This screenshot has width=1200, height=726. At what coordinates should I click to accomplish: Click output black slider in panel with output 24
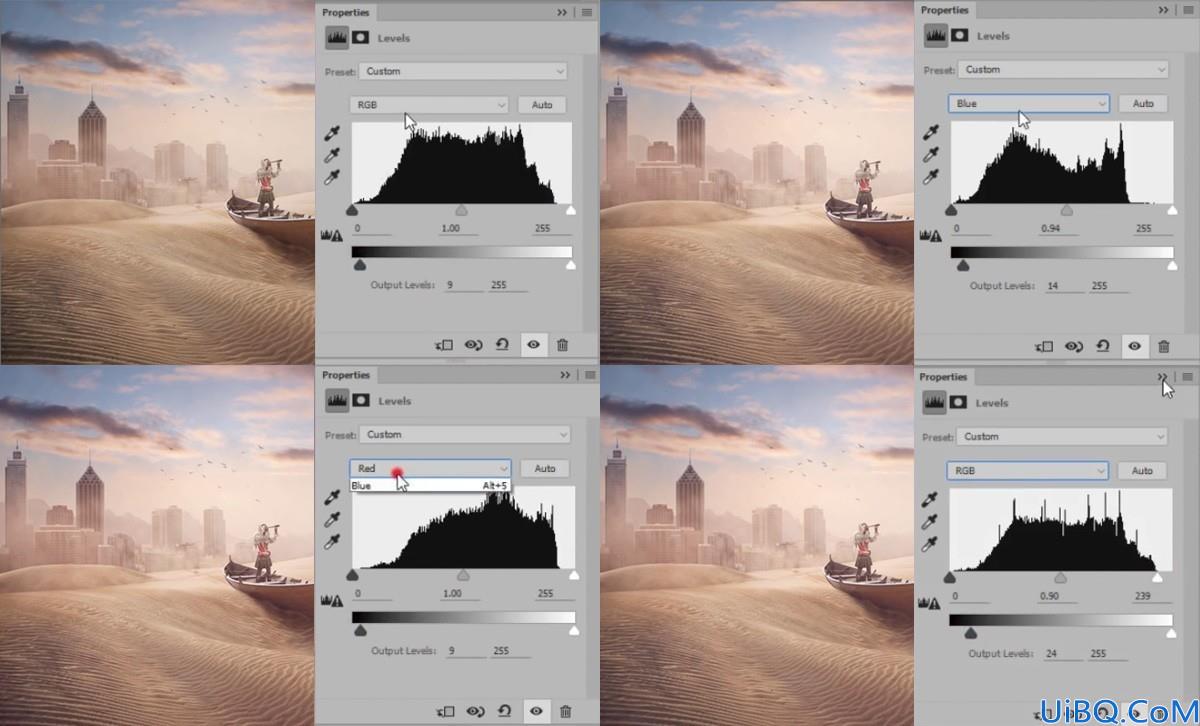click(969, 633)
